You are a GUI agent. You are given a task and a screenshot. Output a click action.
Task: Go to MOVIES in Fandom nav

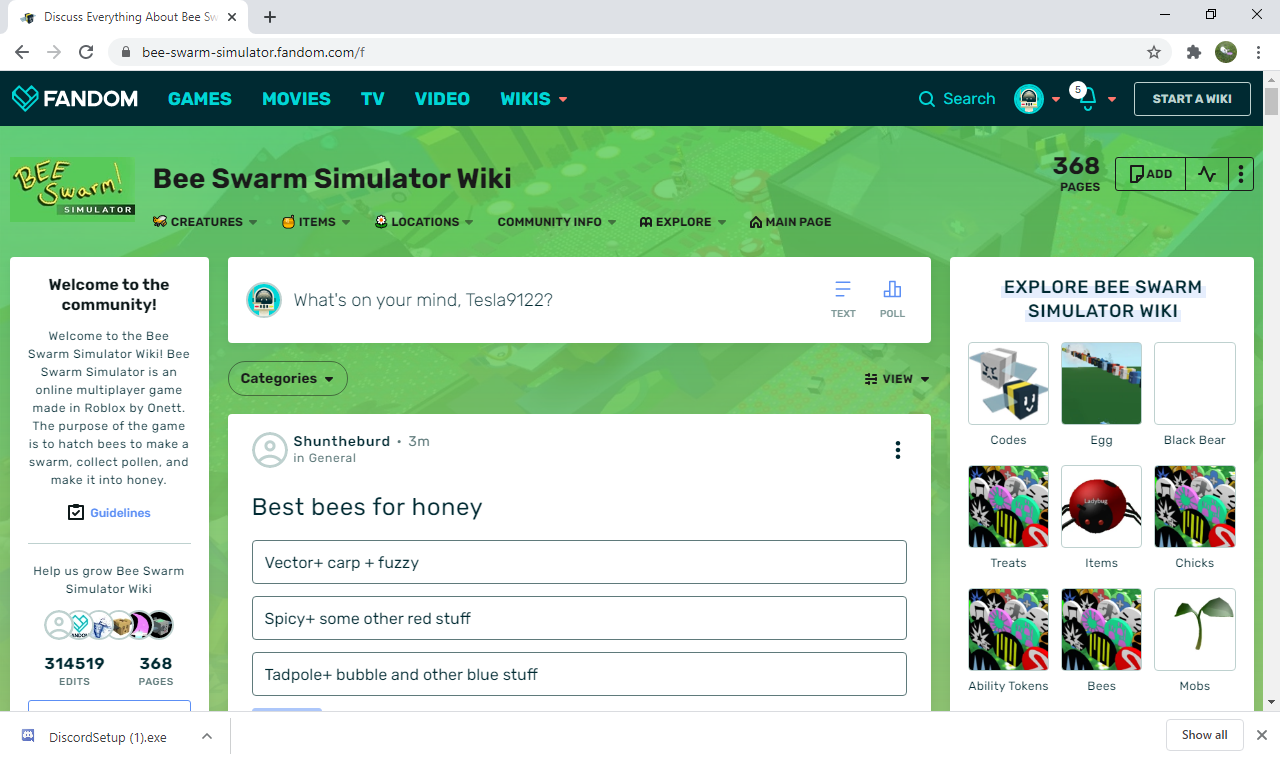296,99
